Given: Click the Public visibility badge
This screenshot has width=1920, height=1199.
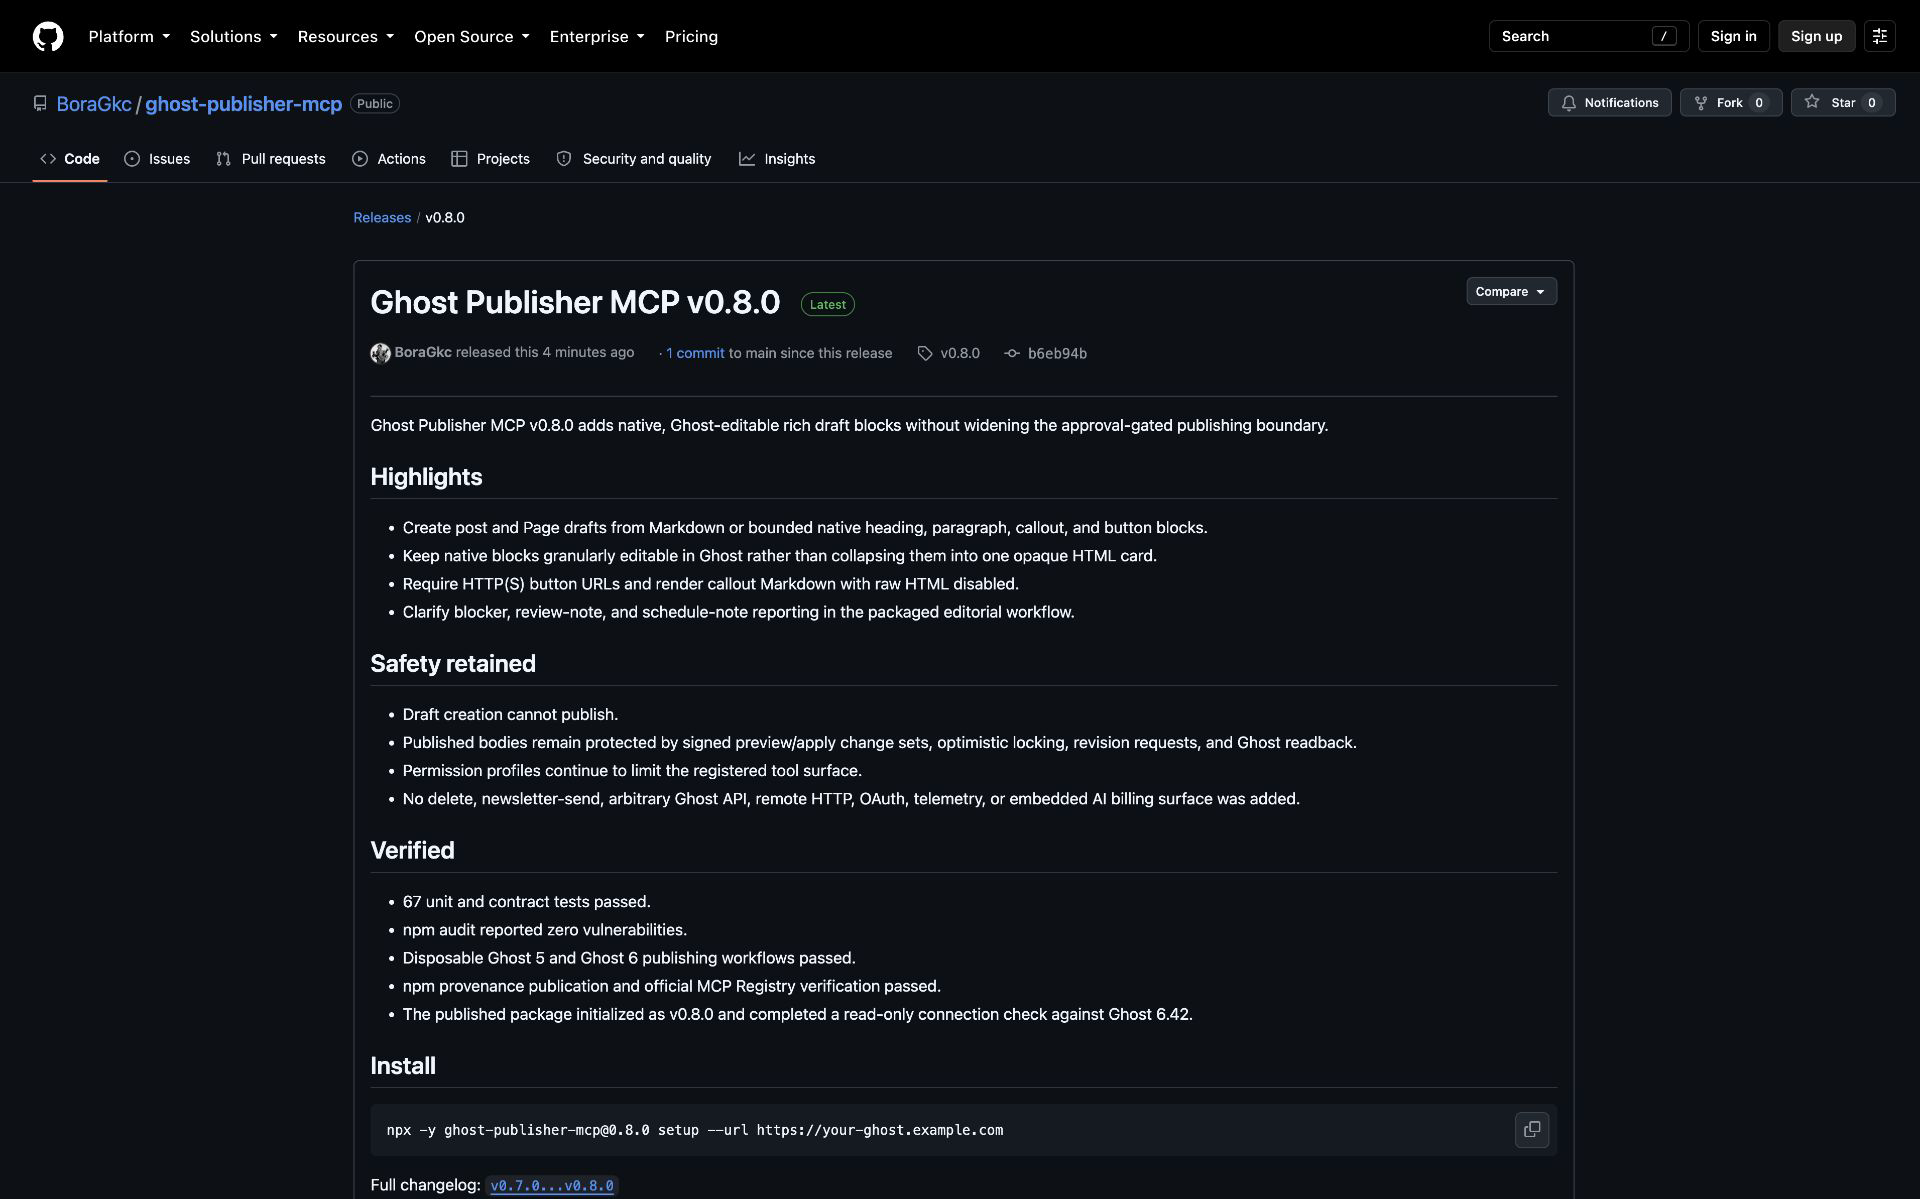Looking at the screenshot, I should [375, 103].
